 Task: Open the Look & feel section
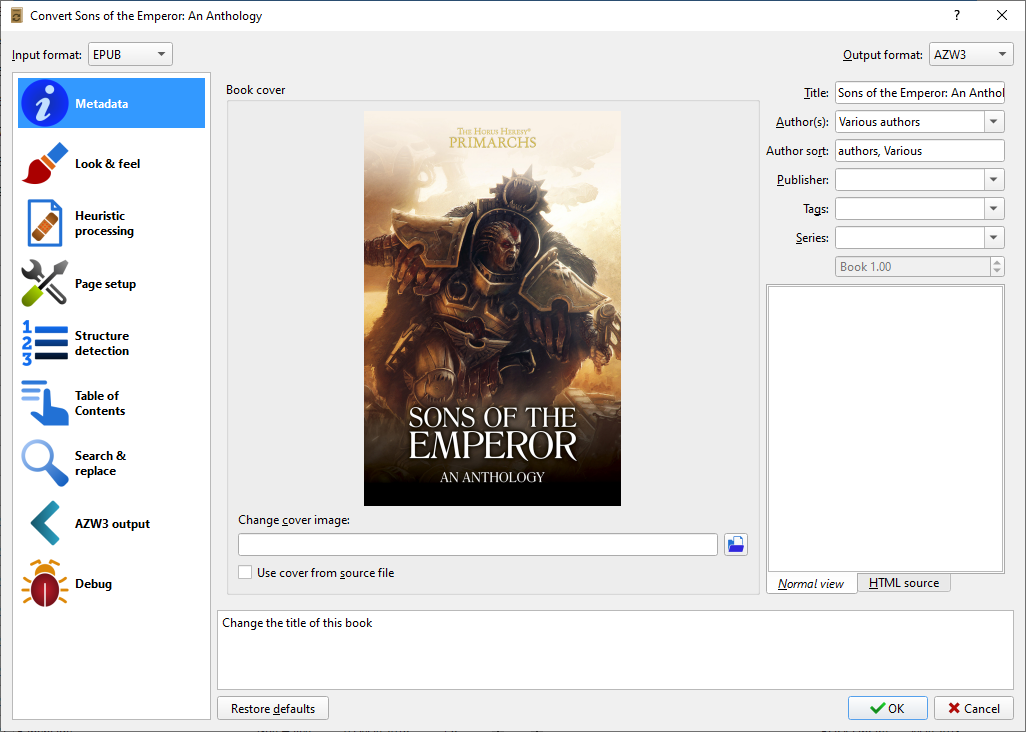110,163
